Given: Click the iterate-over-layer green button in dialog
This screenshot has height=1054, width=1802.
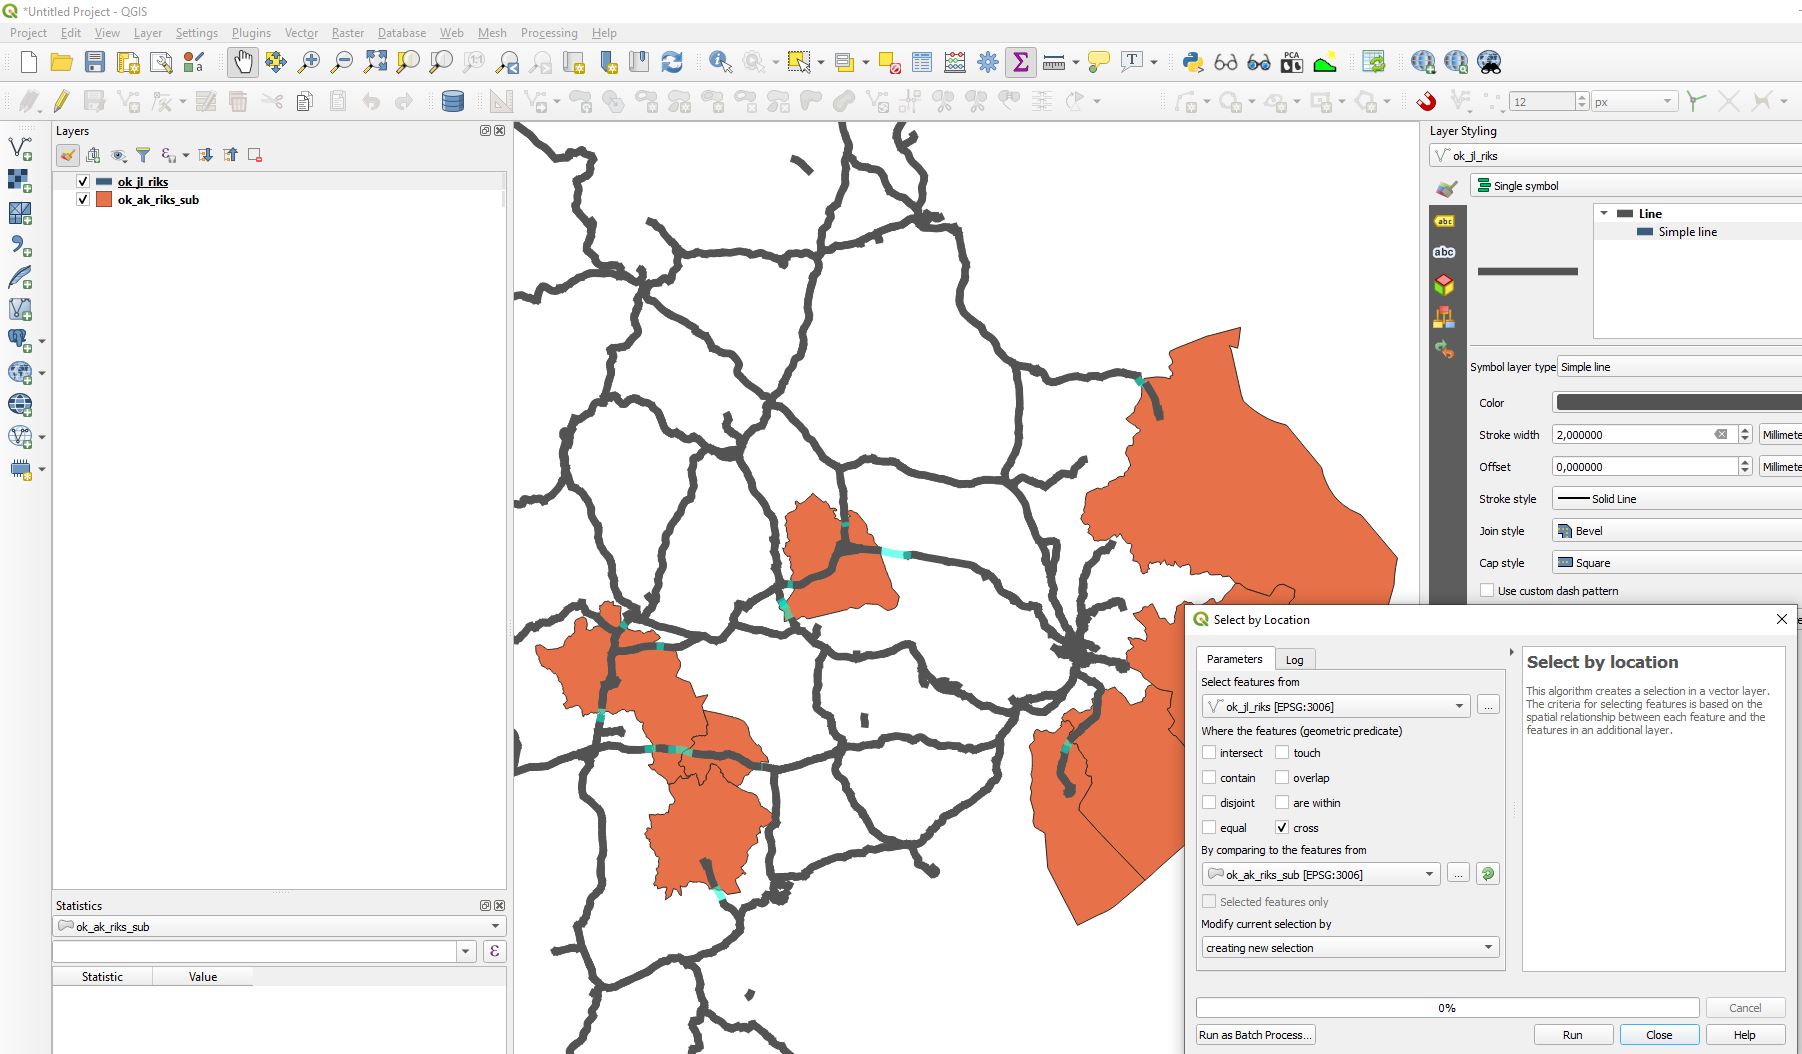Looking at the screenshot, I should (x=1488, y=874).
